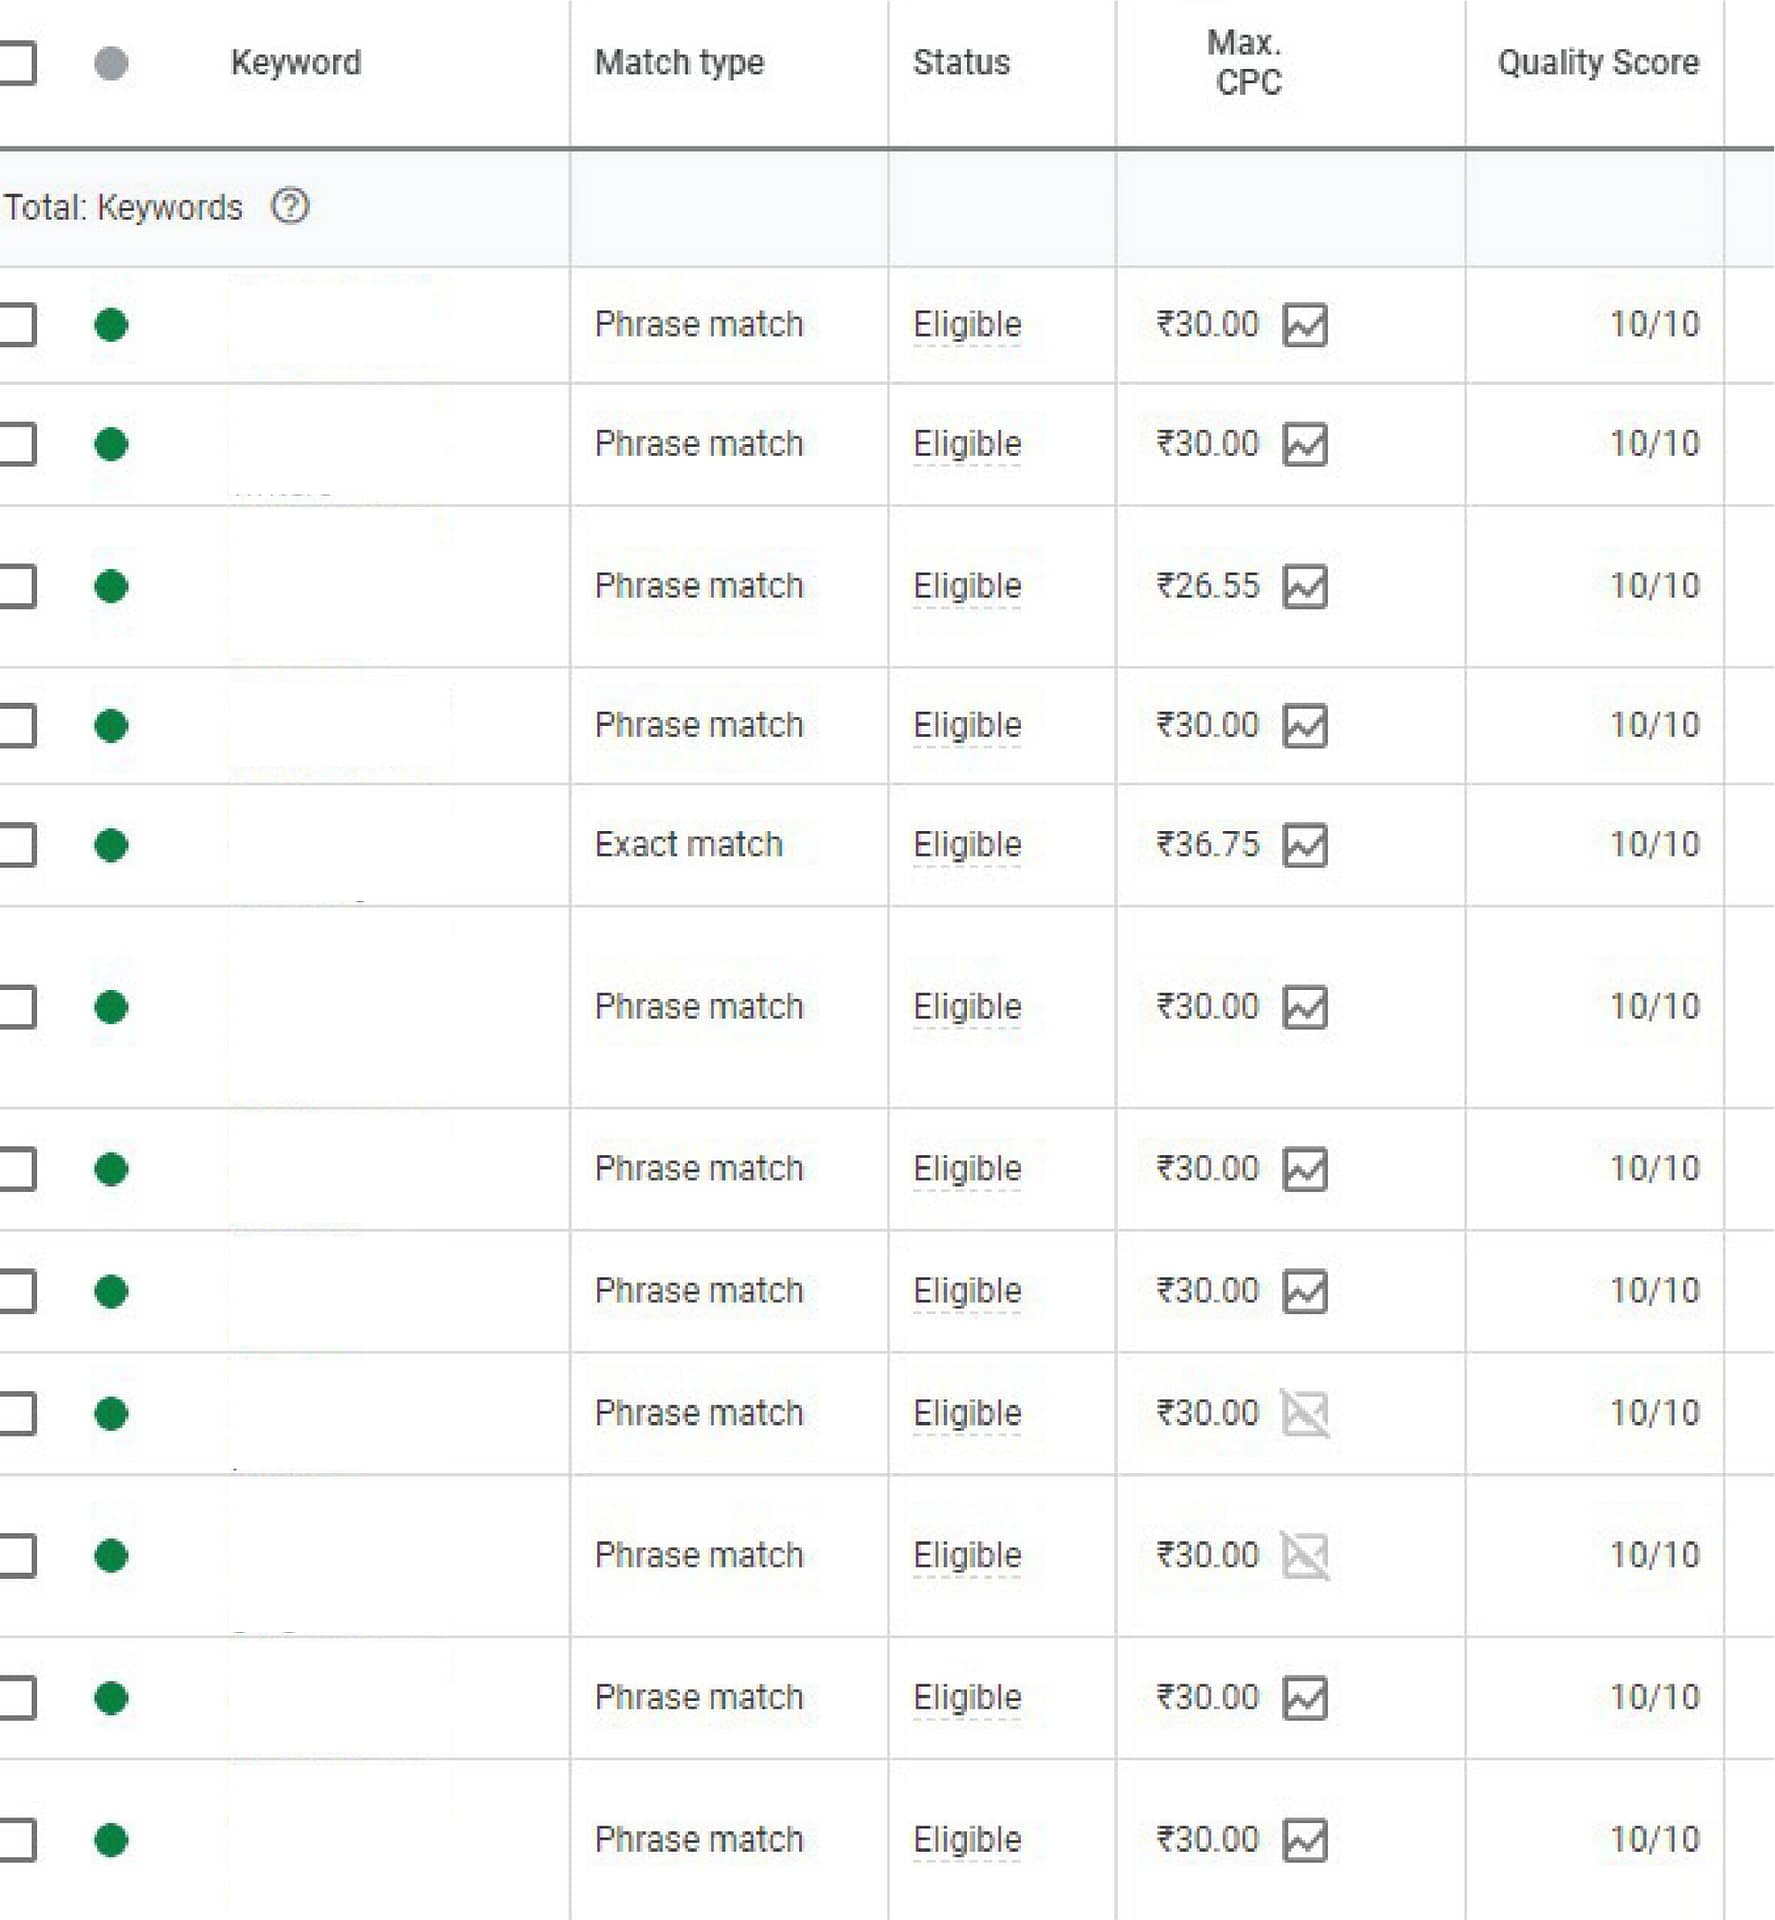This screenshot has width=1775, height=1920.
Task: Click the help icon beside Total: Keywords
Action: coord(290,207)
